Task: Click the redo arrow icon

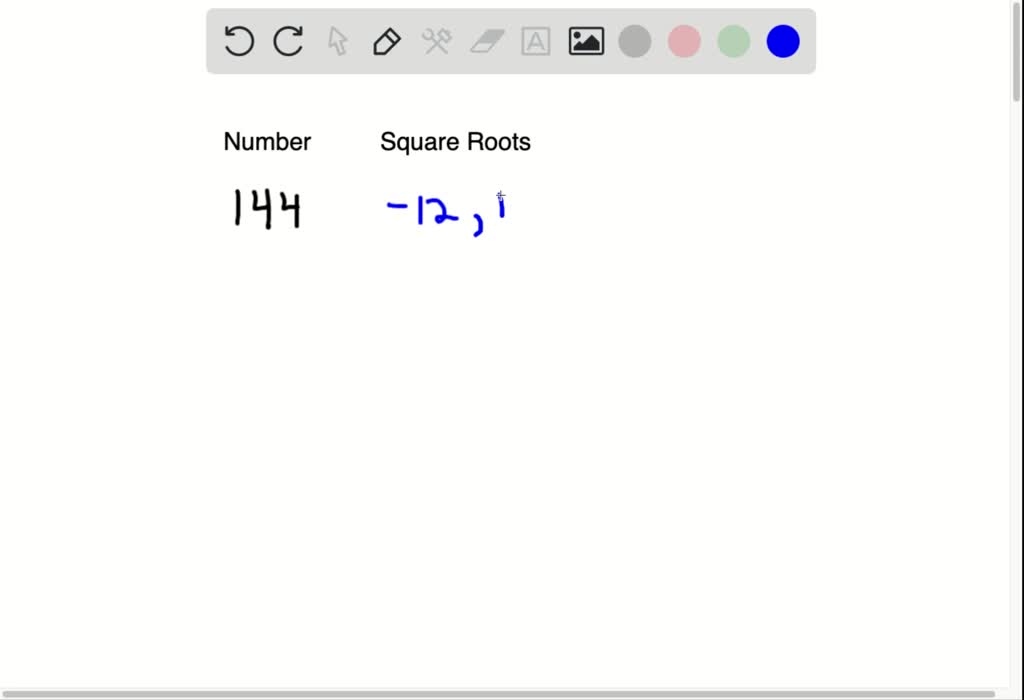Action: 287,41
